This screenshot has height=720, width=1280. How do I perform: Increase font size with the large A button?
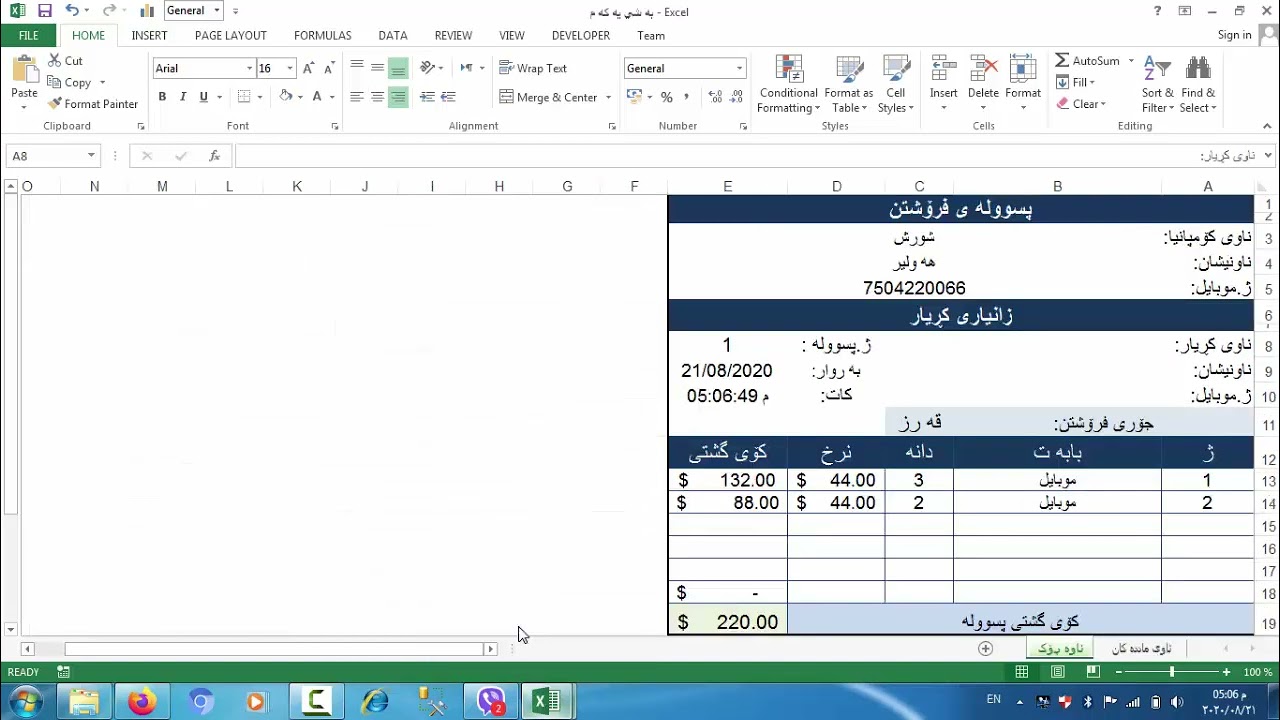pyautogui.click(x=308, y=68)
